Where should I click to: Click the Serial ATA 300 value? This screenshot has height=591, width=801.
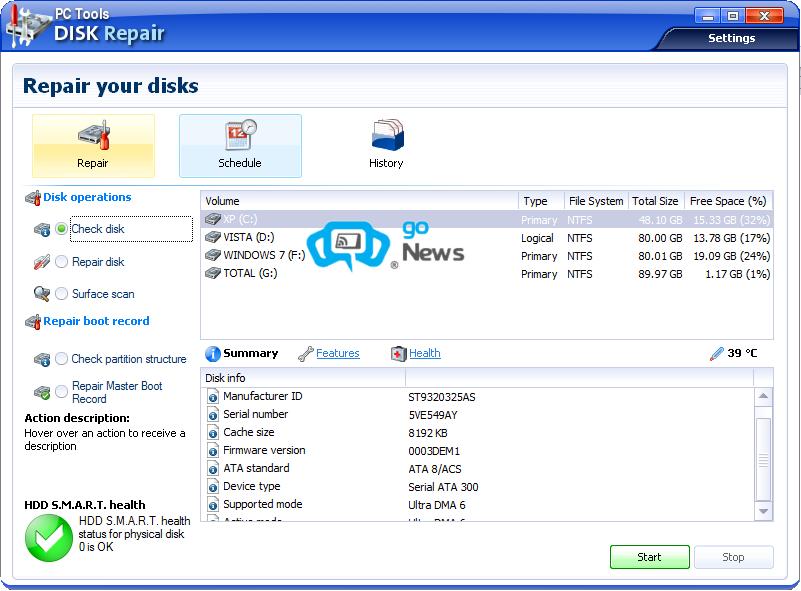click(x=443, y=487)
